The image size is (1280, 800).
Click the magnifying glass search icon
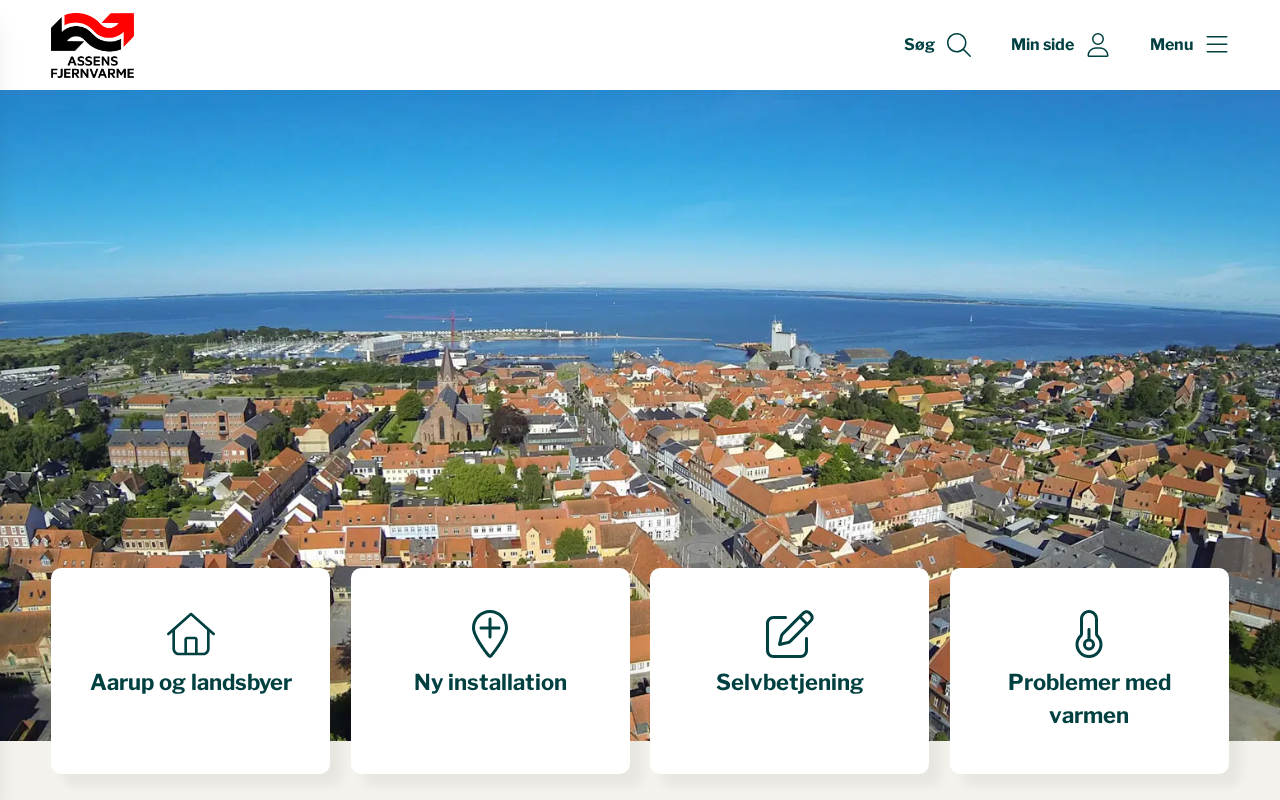(x=959, y=45)
